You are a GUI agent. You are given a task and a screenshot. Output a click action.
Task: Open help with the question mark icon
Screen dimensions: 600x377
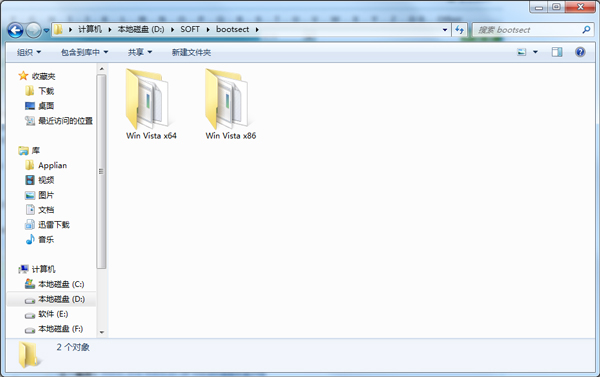(x=580, y=52)
